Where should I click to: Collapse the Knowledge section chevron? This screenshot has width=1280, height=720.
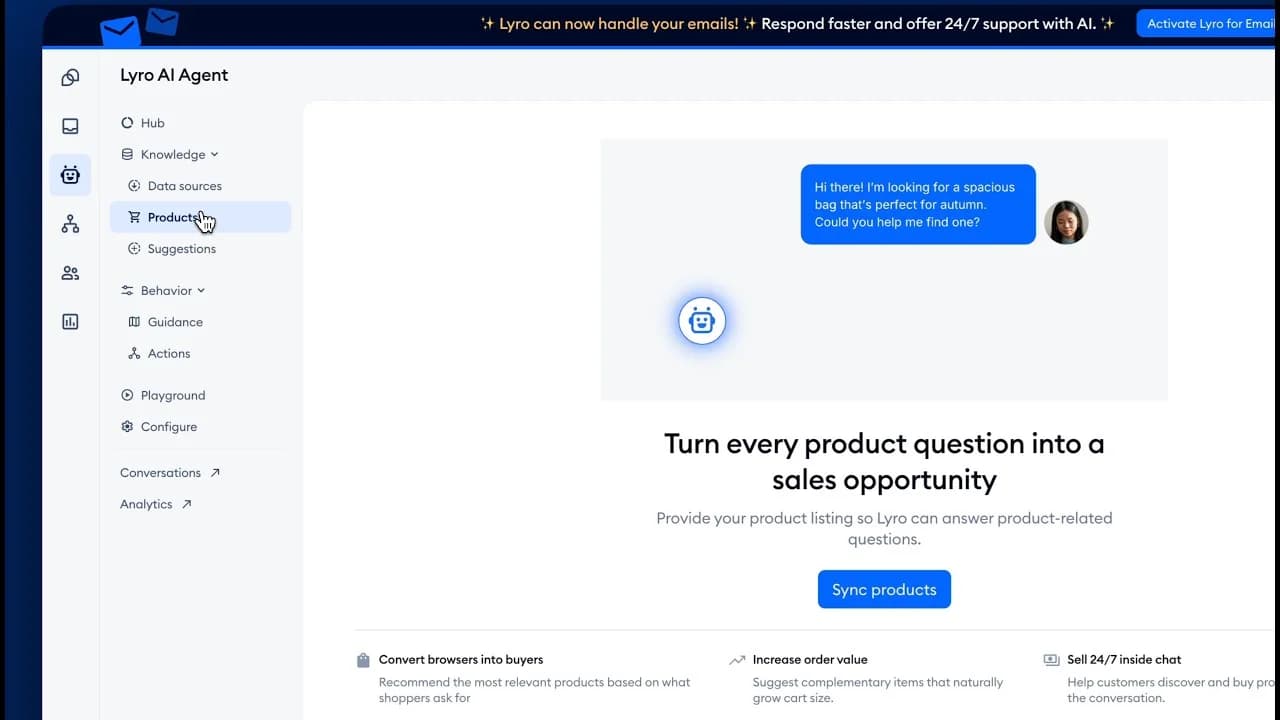pos(215,155)
